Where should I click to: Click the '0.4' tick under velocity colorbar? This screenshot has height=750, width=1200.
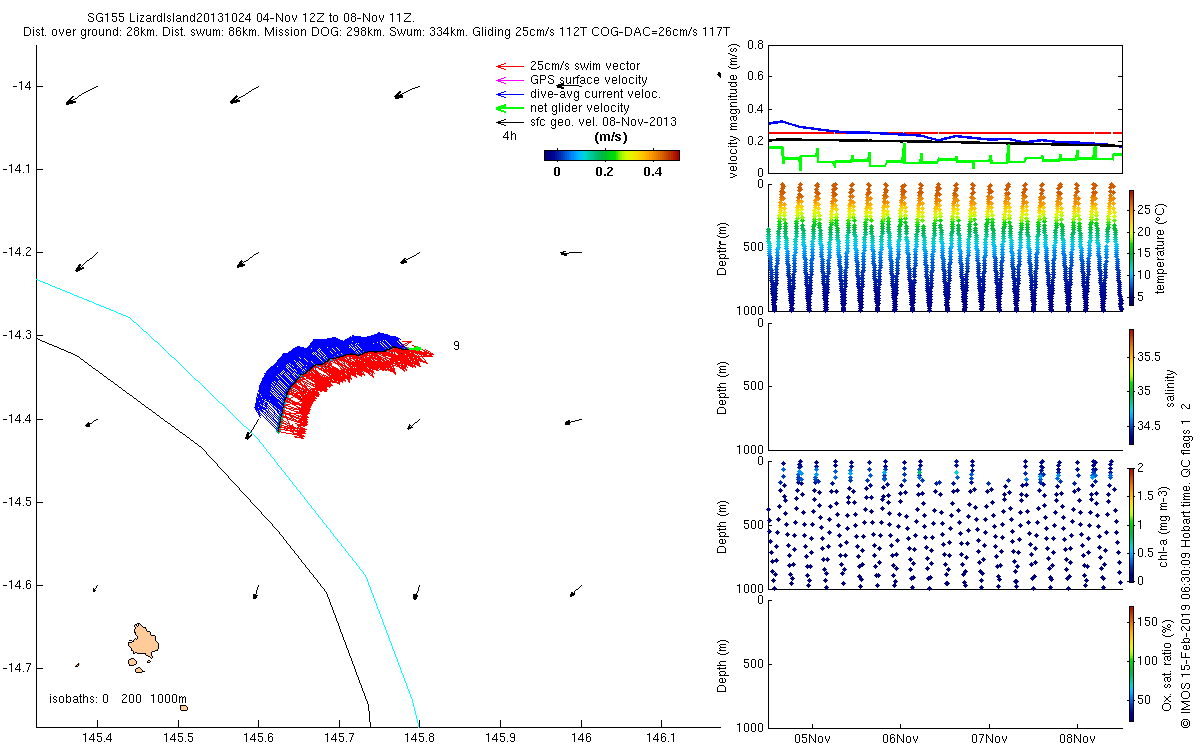(652, 171)
